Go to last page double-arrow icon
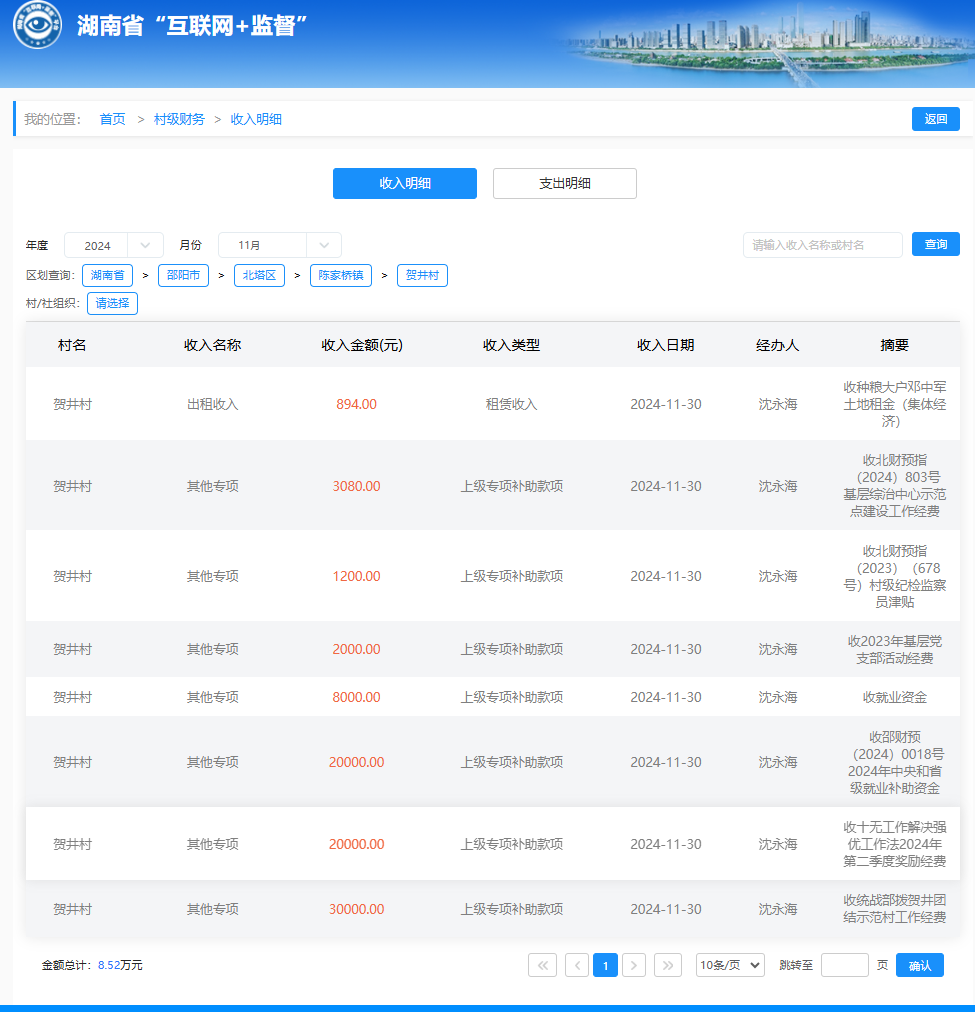The height and width of the screenshot is (1012, 975). [x=668, y=965]
